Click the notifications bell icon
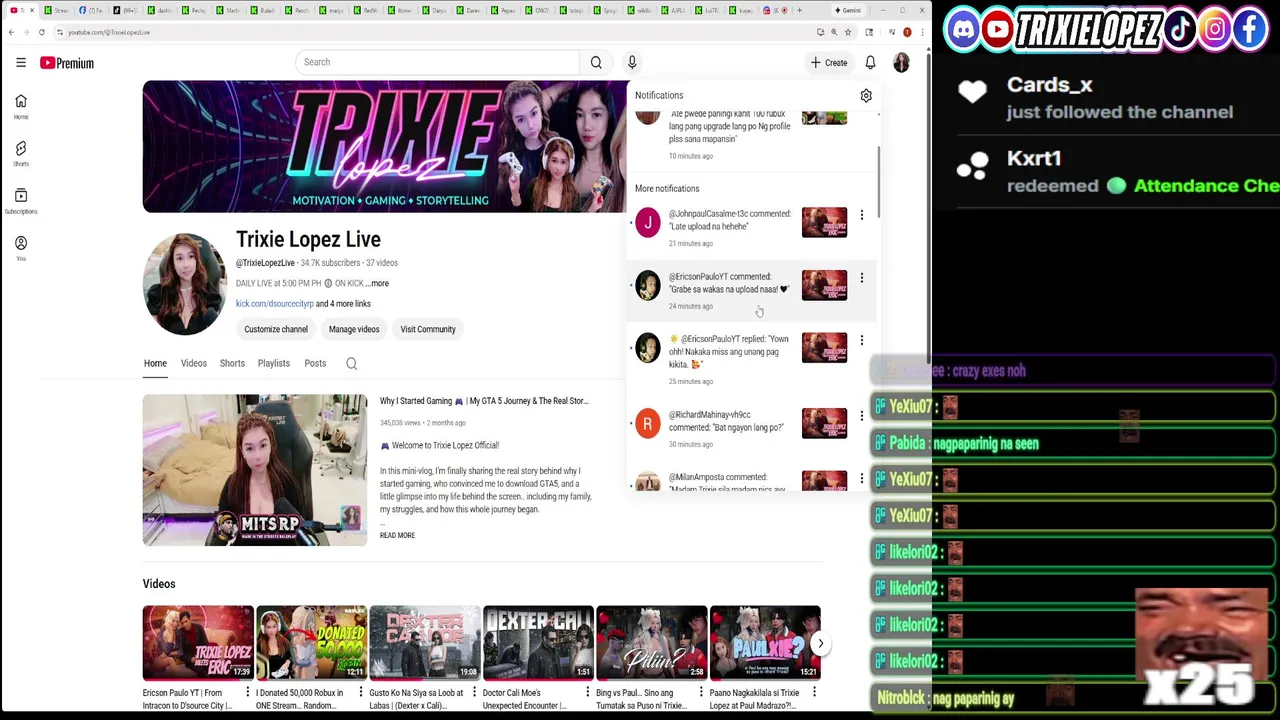 (870, 62)
